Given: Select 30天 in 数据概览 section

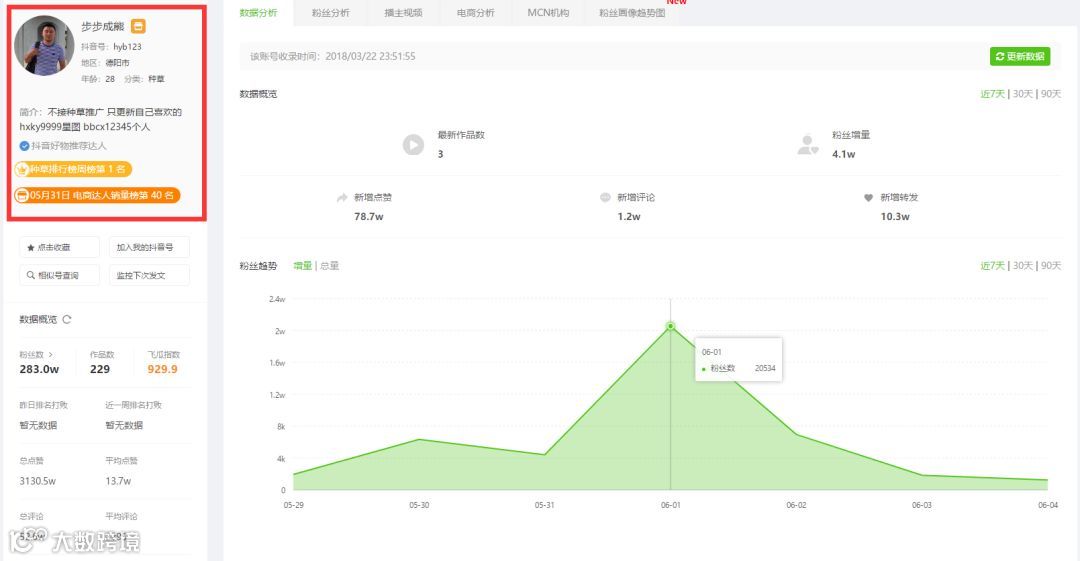Looking at the screenshot, I should (x=1023, y=94).
